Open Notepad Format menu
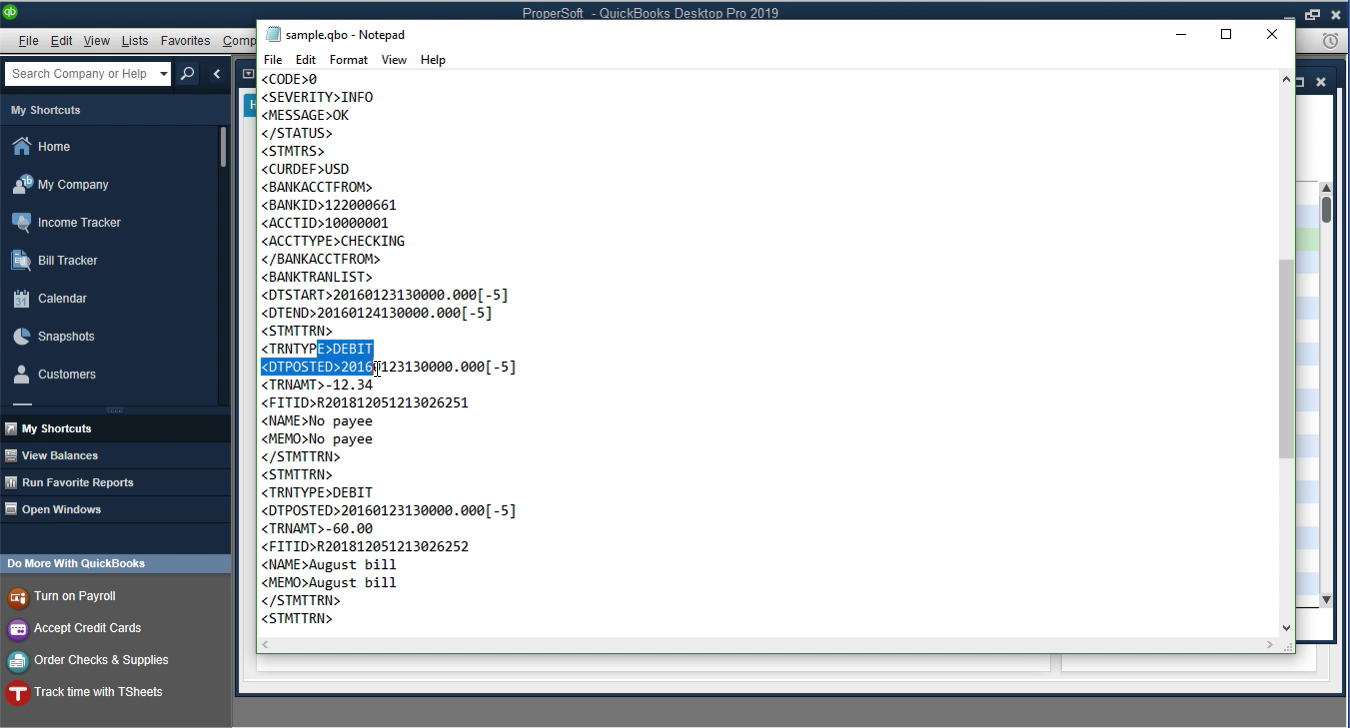This screenshot has width=1350, height=728. 348,60
